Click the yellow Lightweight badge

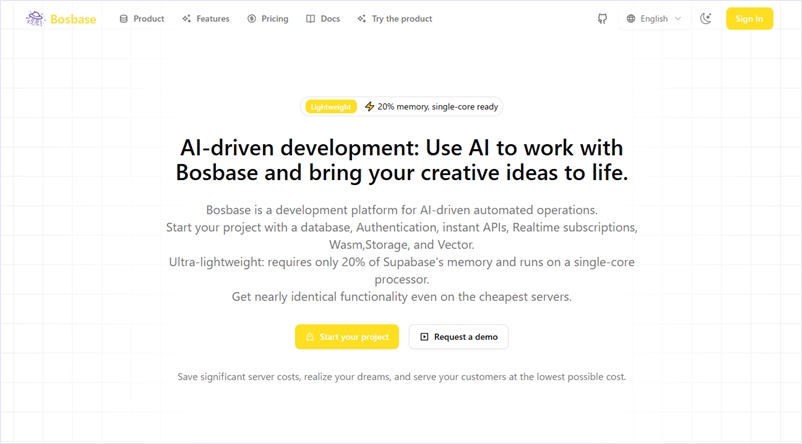coord(330,106)
